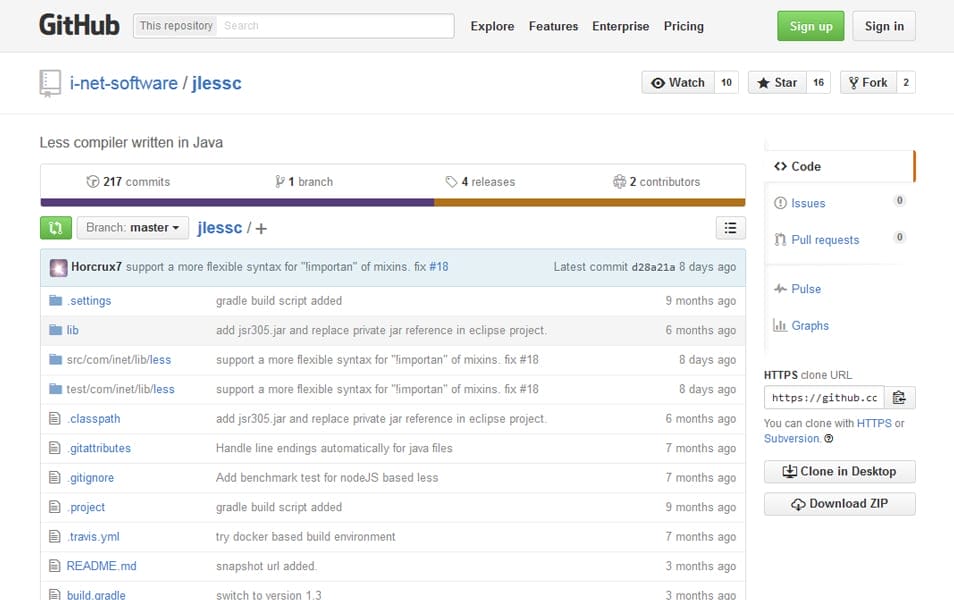The height and width of the screenshot is (600, 954).
Task: Open the jlessc repository title link
Action: point(217,83)
